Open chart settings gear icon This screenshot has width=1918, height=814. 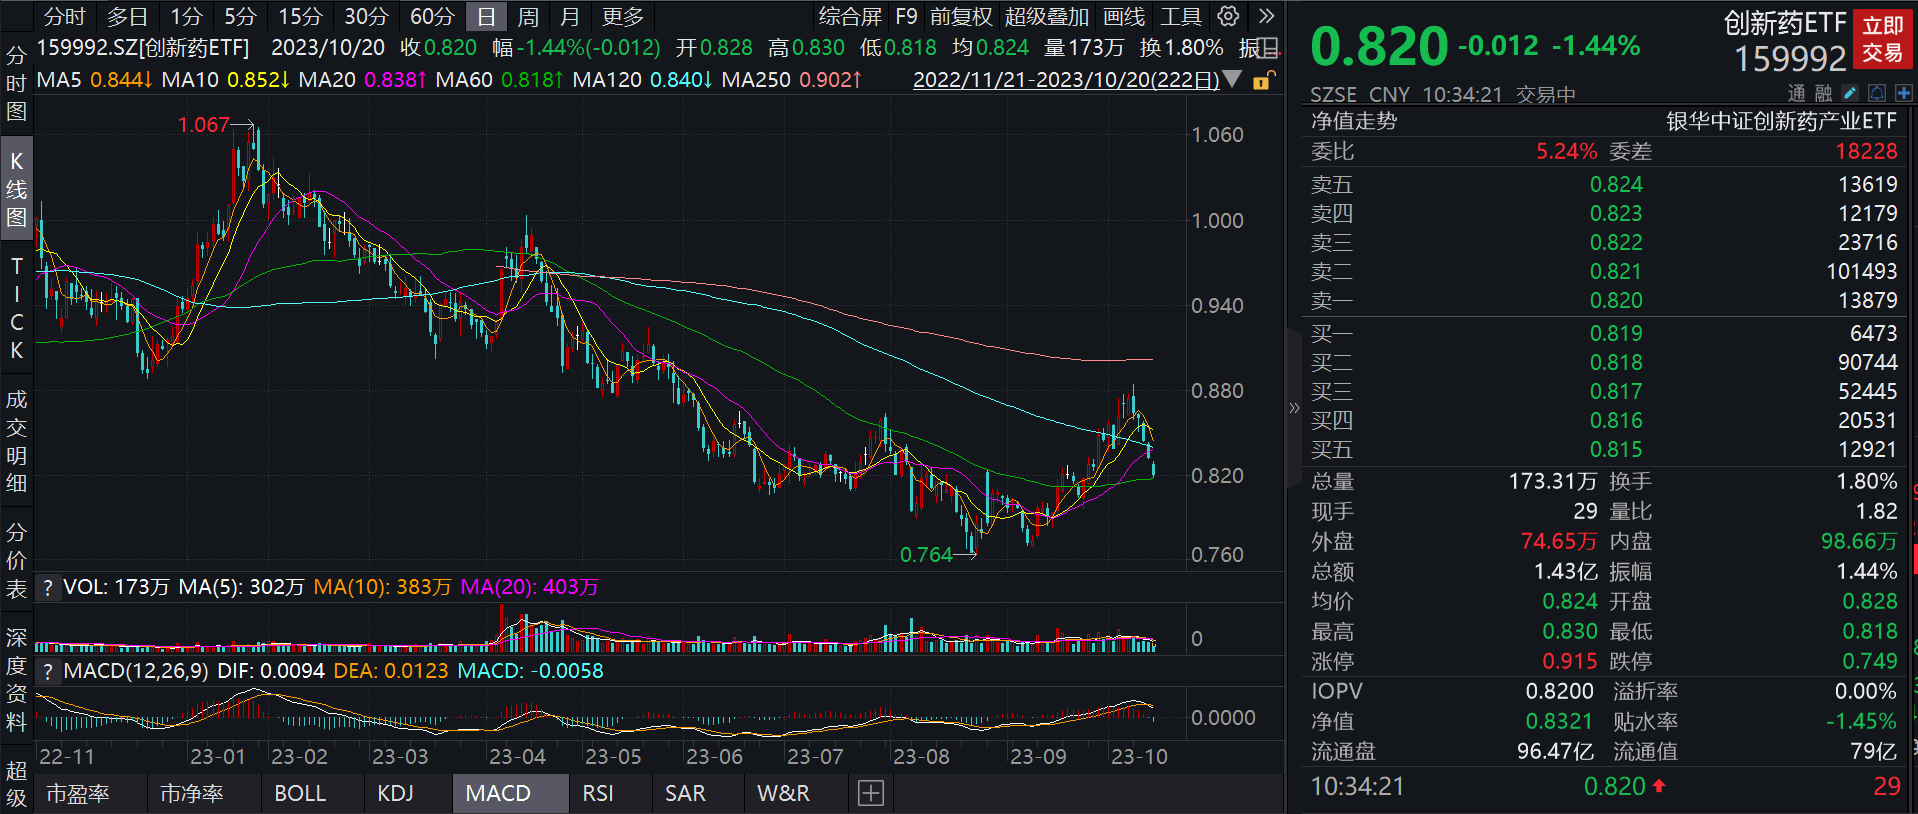coord(1228,16)
